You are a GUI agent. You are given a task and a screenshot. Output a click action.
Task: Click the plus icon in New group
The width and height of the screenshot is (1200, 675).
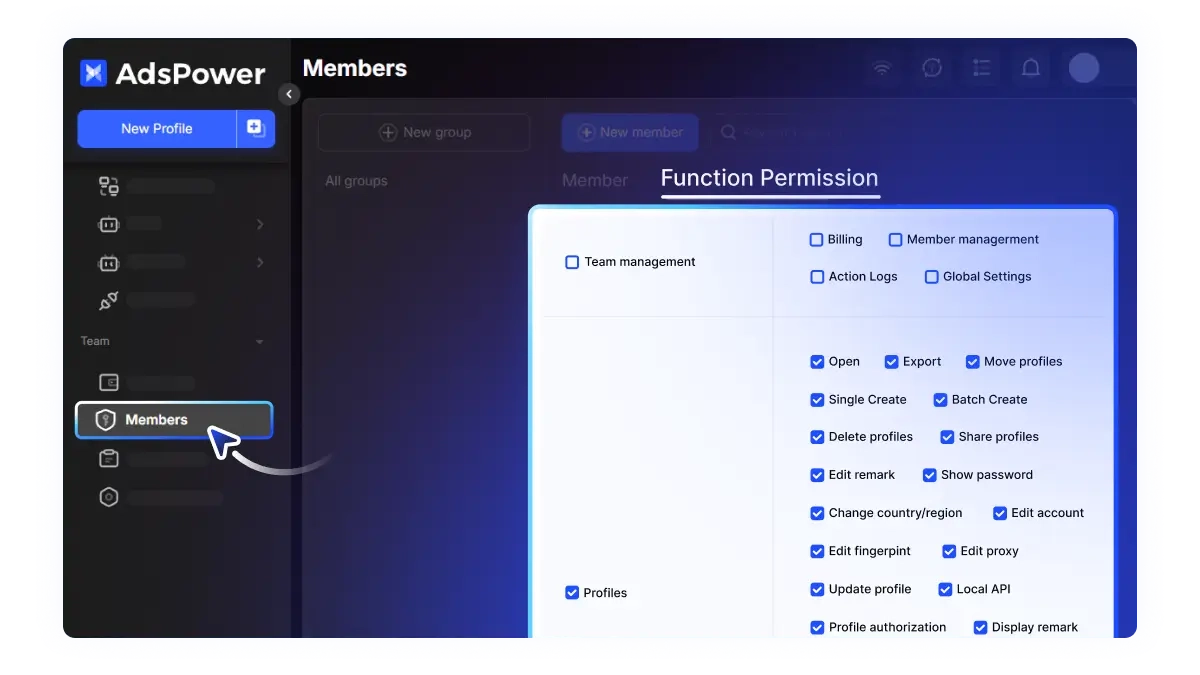(388, 132)
